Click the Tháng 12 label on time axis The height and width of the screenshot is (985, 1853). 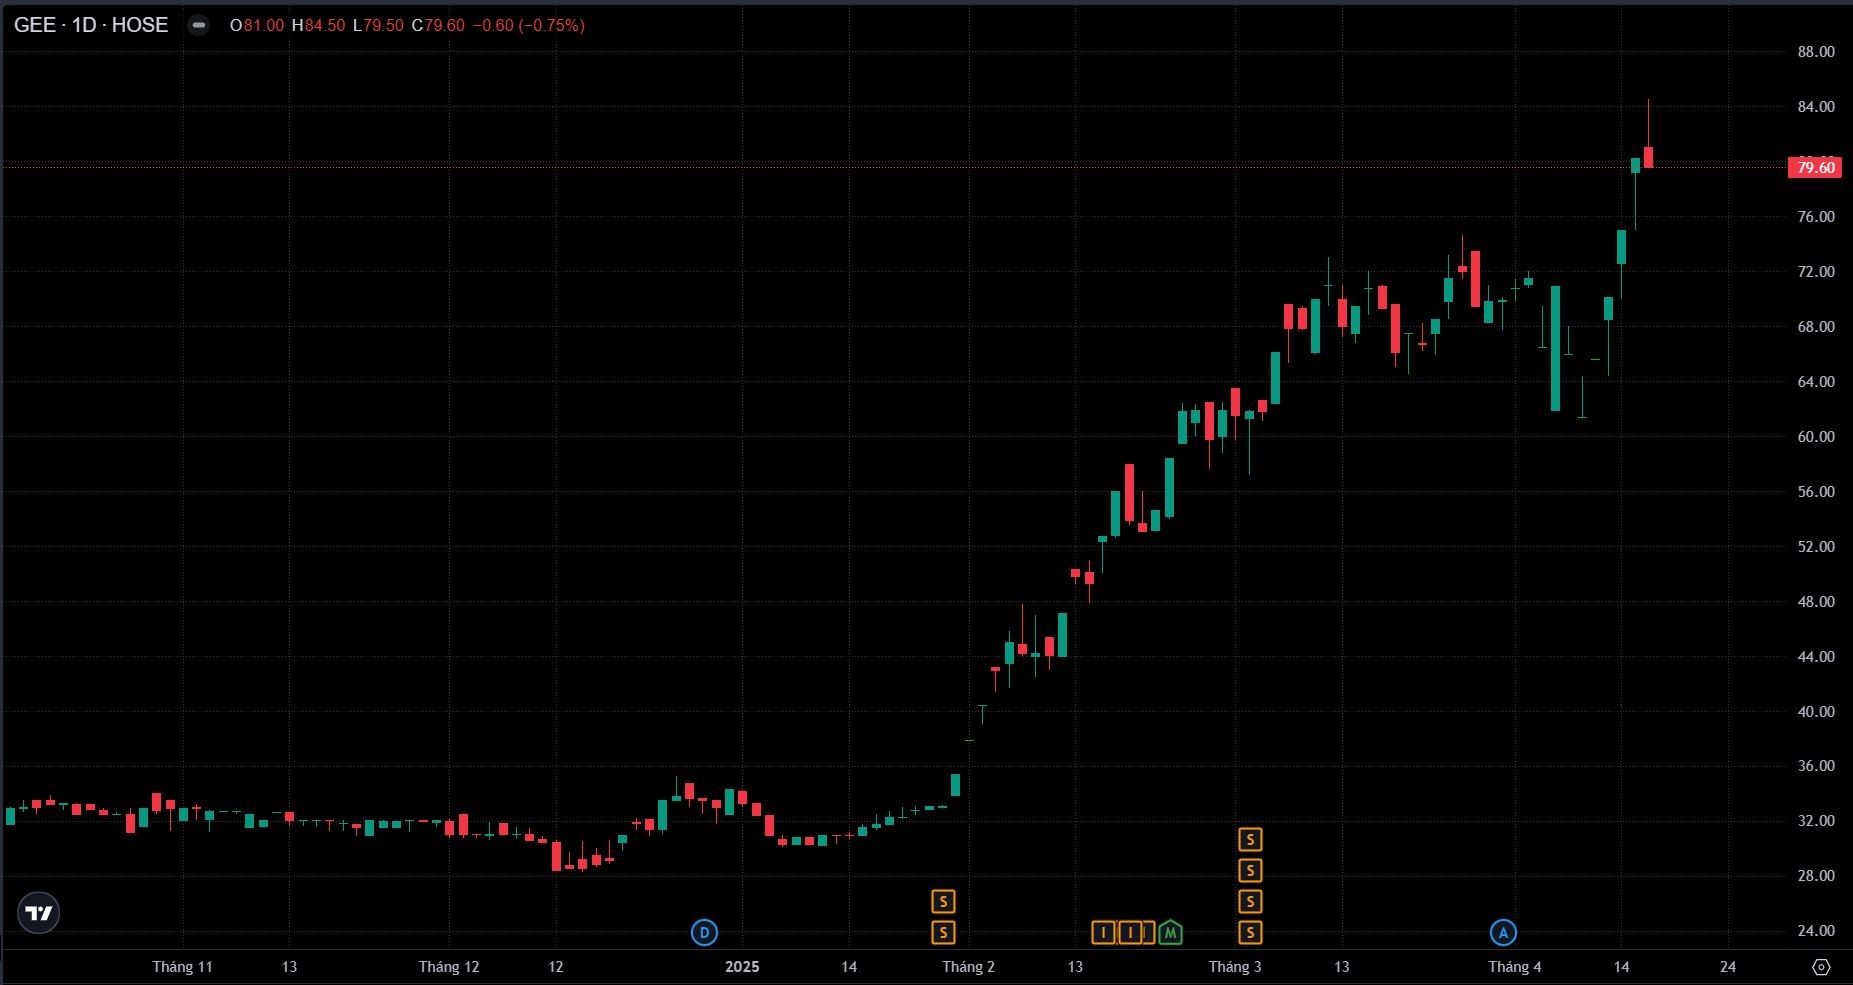449,967
